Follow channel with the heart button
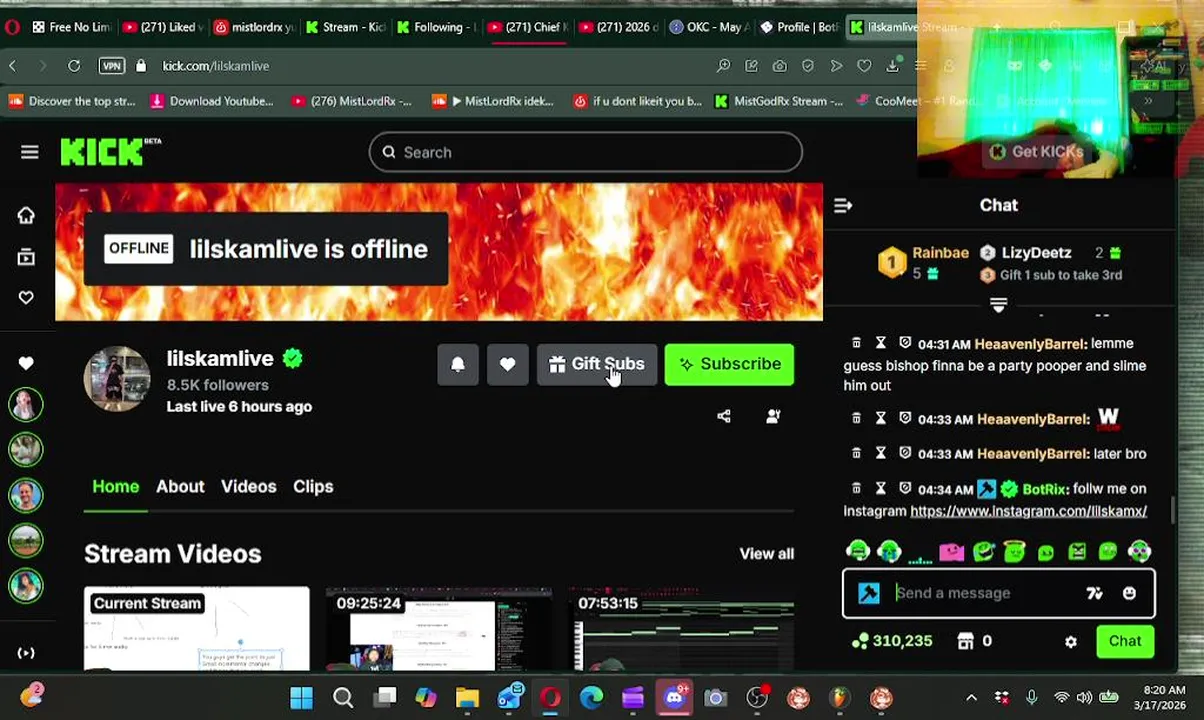Image resolution: width=1204 pixels, height=720 pixels. [507, 364]
